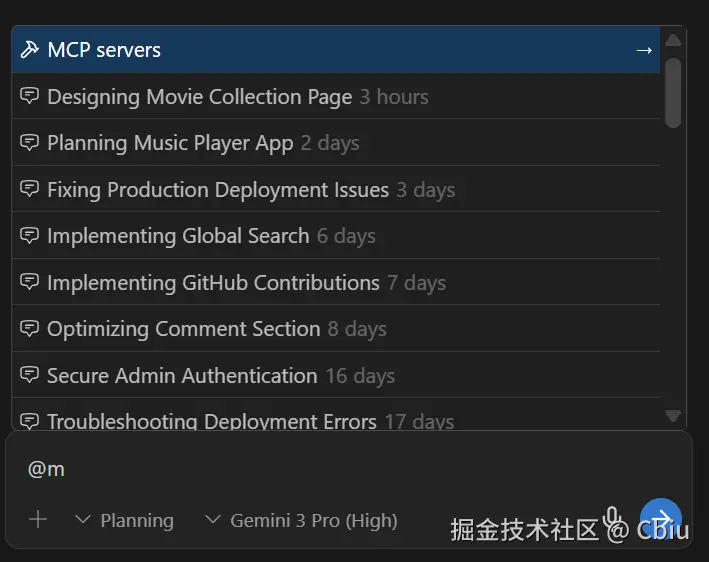Screen dimensions: 709x562
Task: Open MCP servers submenu arrow
Action: 644,50
